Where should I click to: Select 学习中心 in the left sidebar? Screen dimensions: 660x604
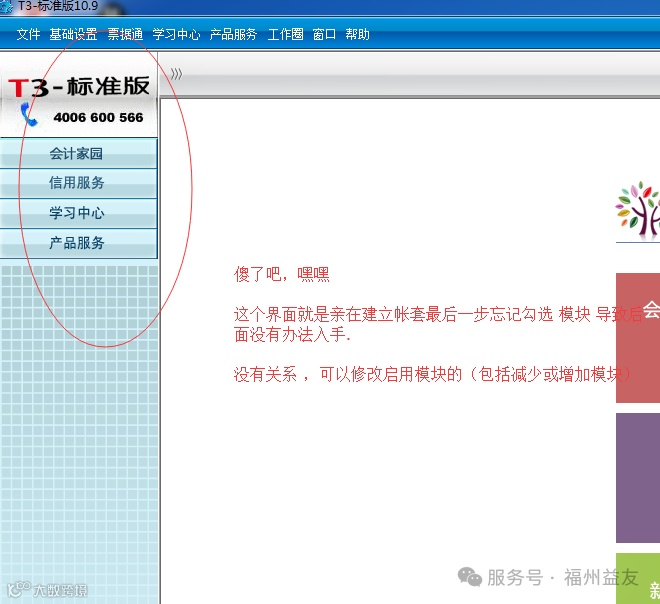[79, 213]
